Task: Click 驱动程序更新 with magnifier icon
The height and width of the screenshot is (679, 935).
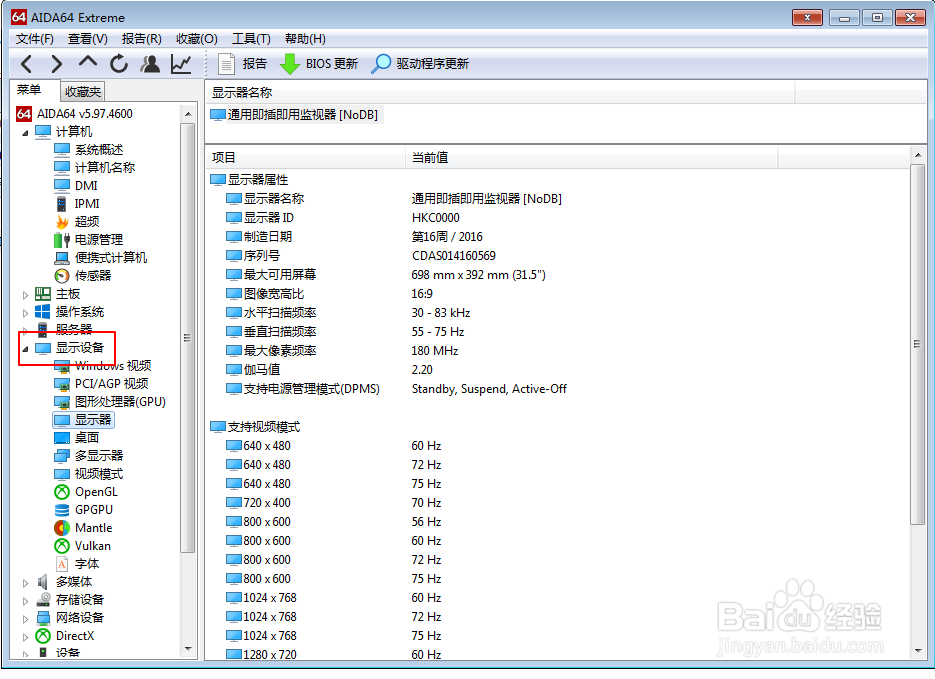Action: 420,64
